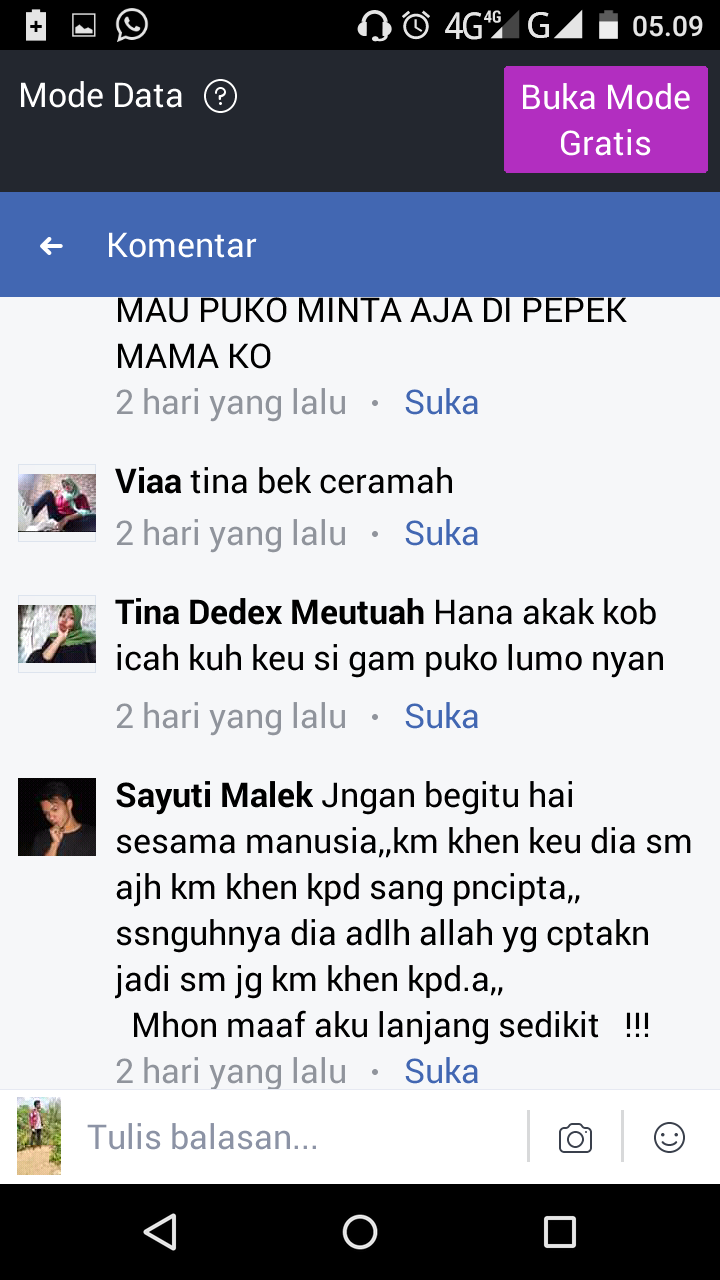Tap Tina Dedex Meutuah's avatar thumbnail
The height and width of the screenshot is (1280, 720).
coord(57,634)
